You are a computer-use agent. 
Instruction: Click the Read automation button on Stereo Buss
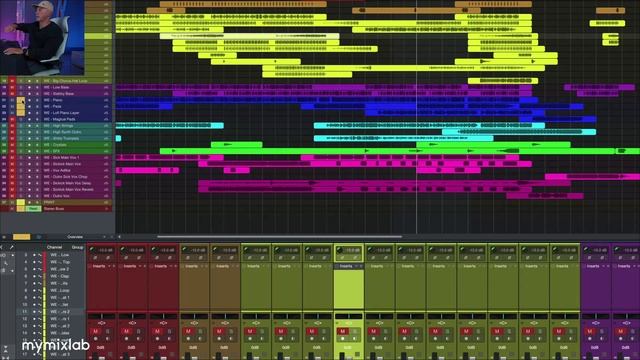coord(33,209)
